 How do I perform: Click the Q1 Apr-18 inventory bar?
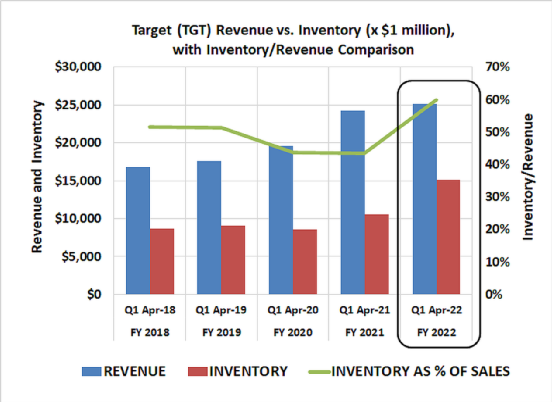[x=162, y=261]
